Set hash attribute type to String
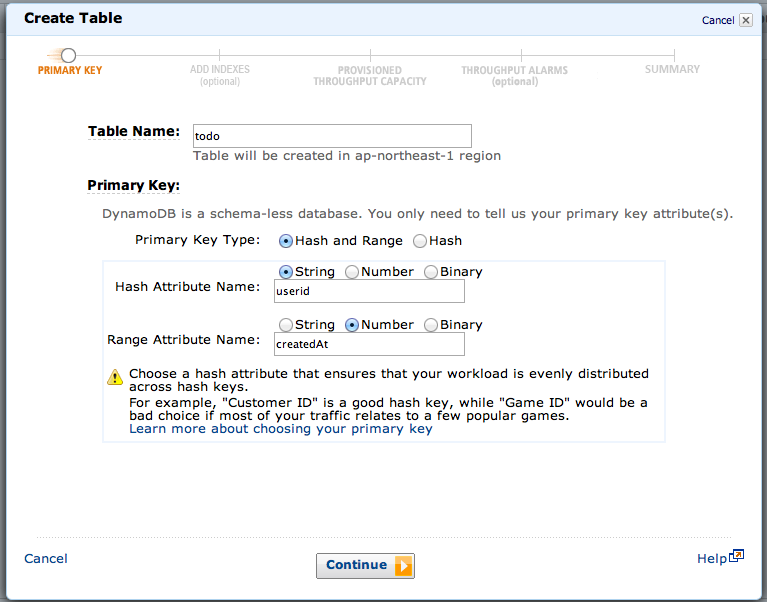 286,272
